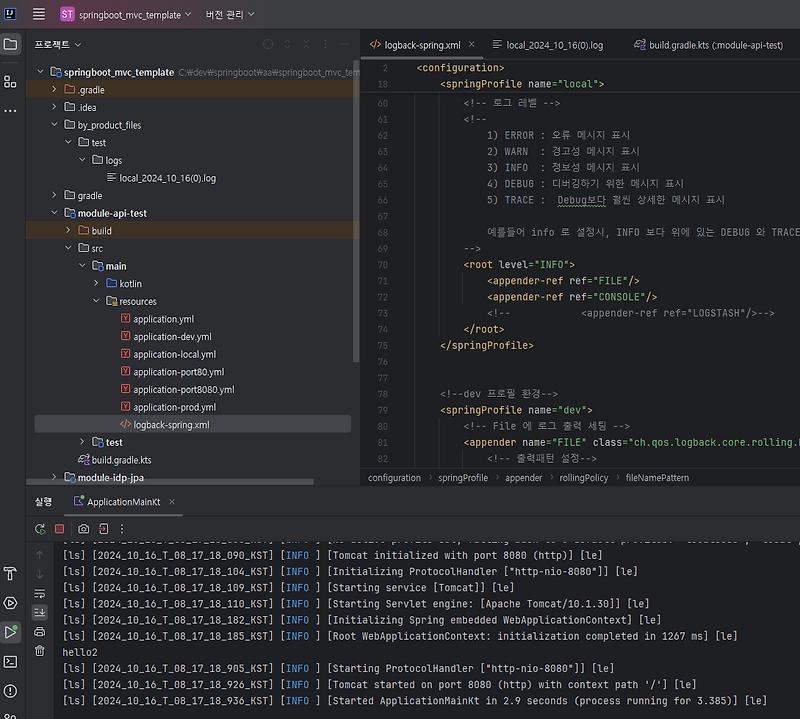Image resolution: width=800 pixels, height=719 pixels.
Task: Rerun the ApplicationMainKt application
Action: pyautogui.click(x=40, y=529)
